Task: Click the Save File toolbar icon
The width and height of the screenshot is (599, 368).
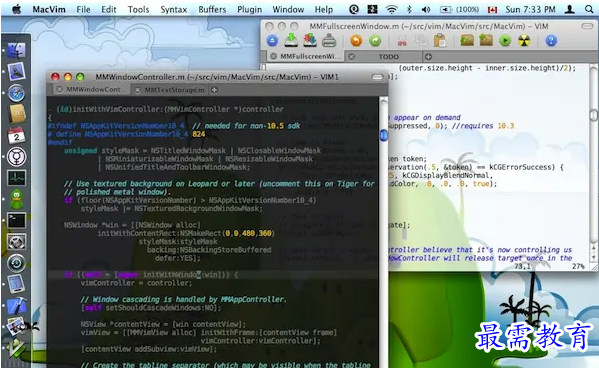Action: pyautogui.click(x=291, y=40)
